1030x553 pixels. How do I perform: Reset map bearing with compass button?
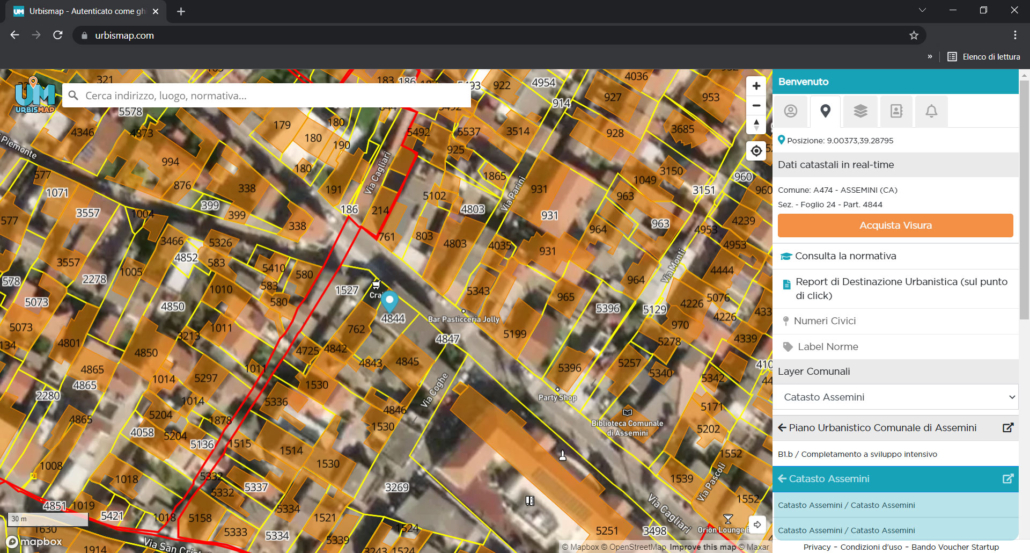(756, 125)
